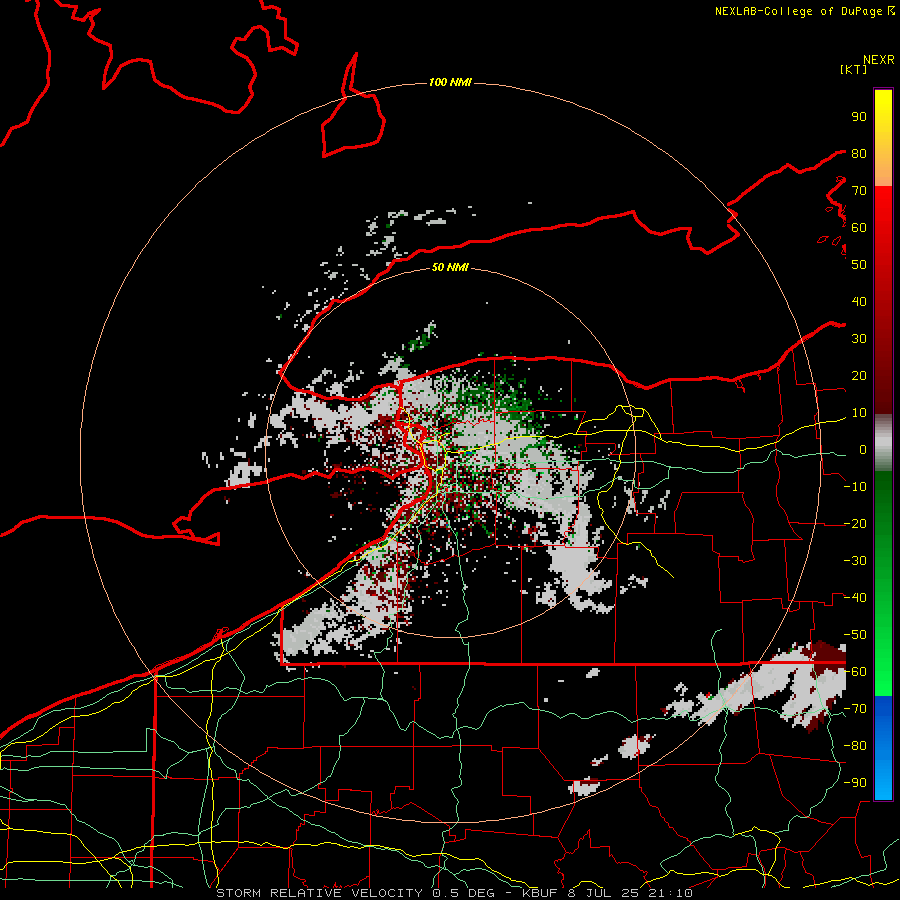Click the 50 NMI range ring label
This screenshot has width=900, height=900.
point(450,267)
